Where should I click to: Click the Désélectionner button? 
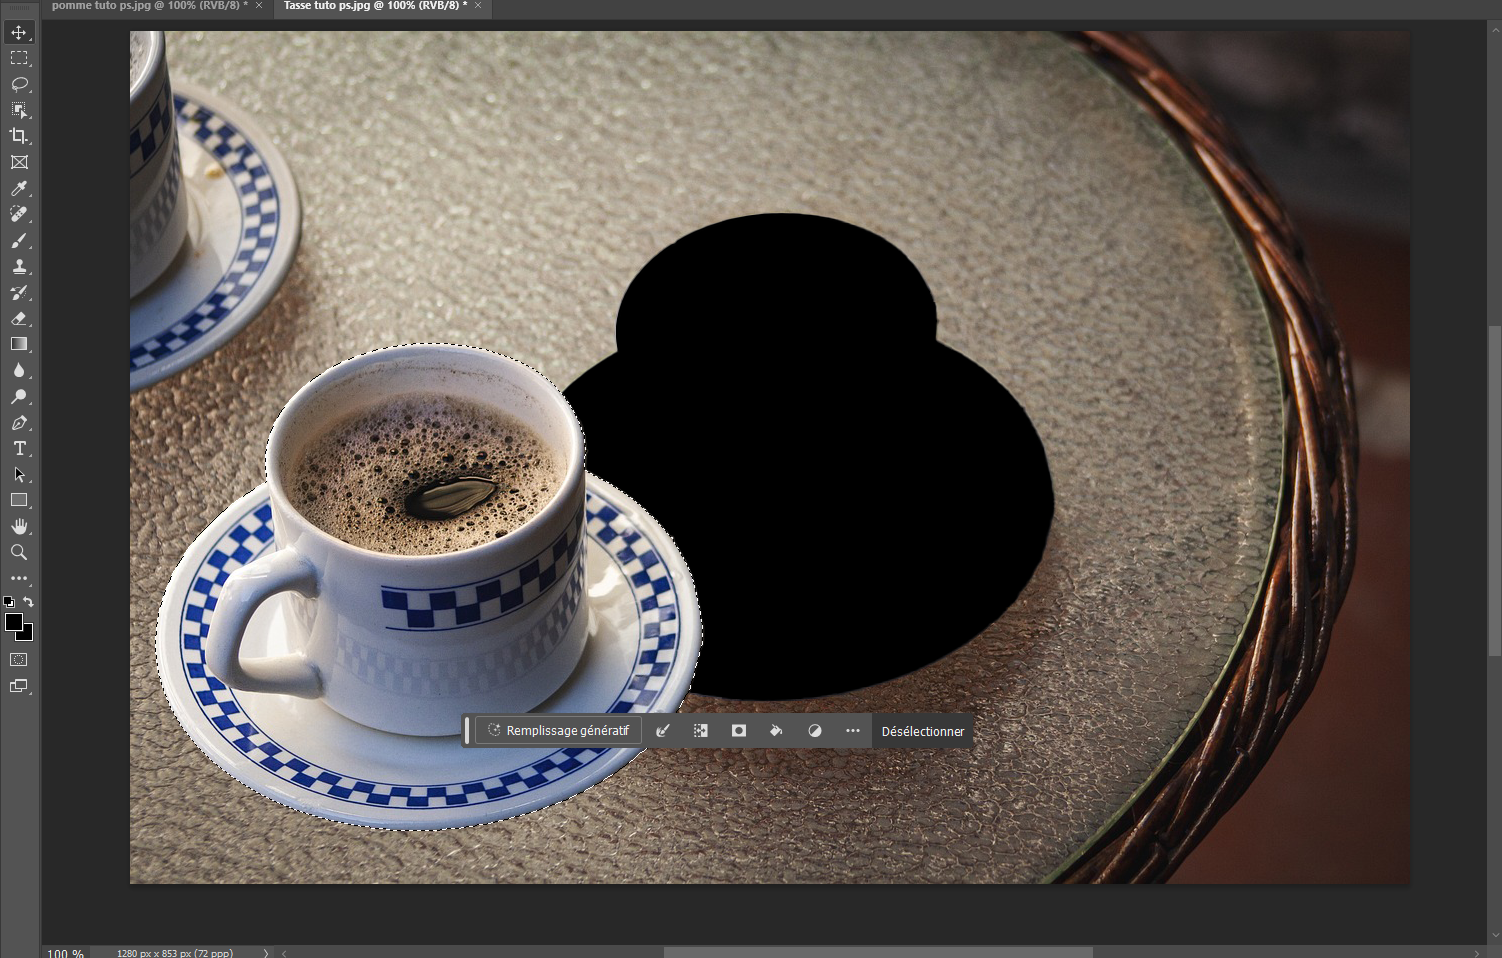922,731
